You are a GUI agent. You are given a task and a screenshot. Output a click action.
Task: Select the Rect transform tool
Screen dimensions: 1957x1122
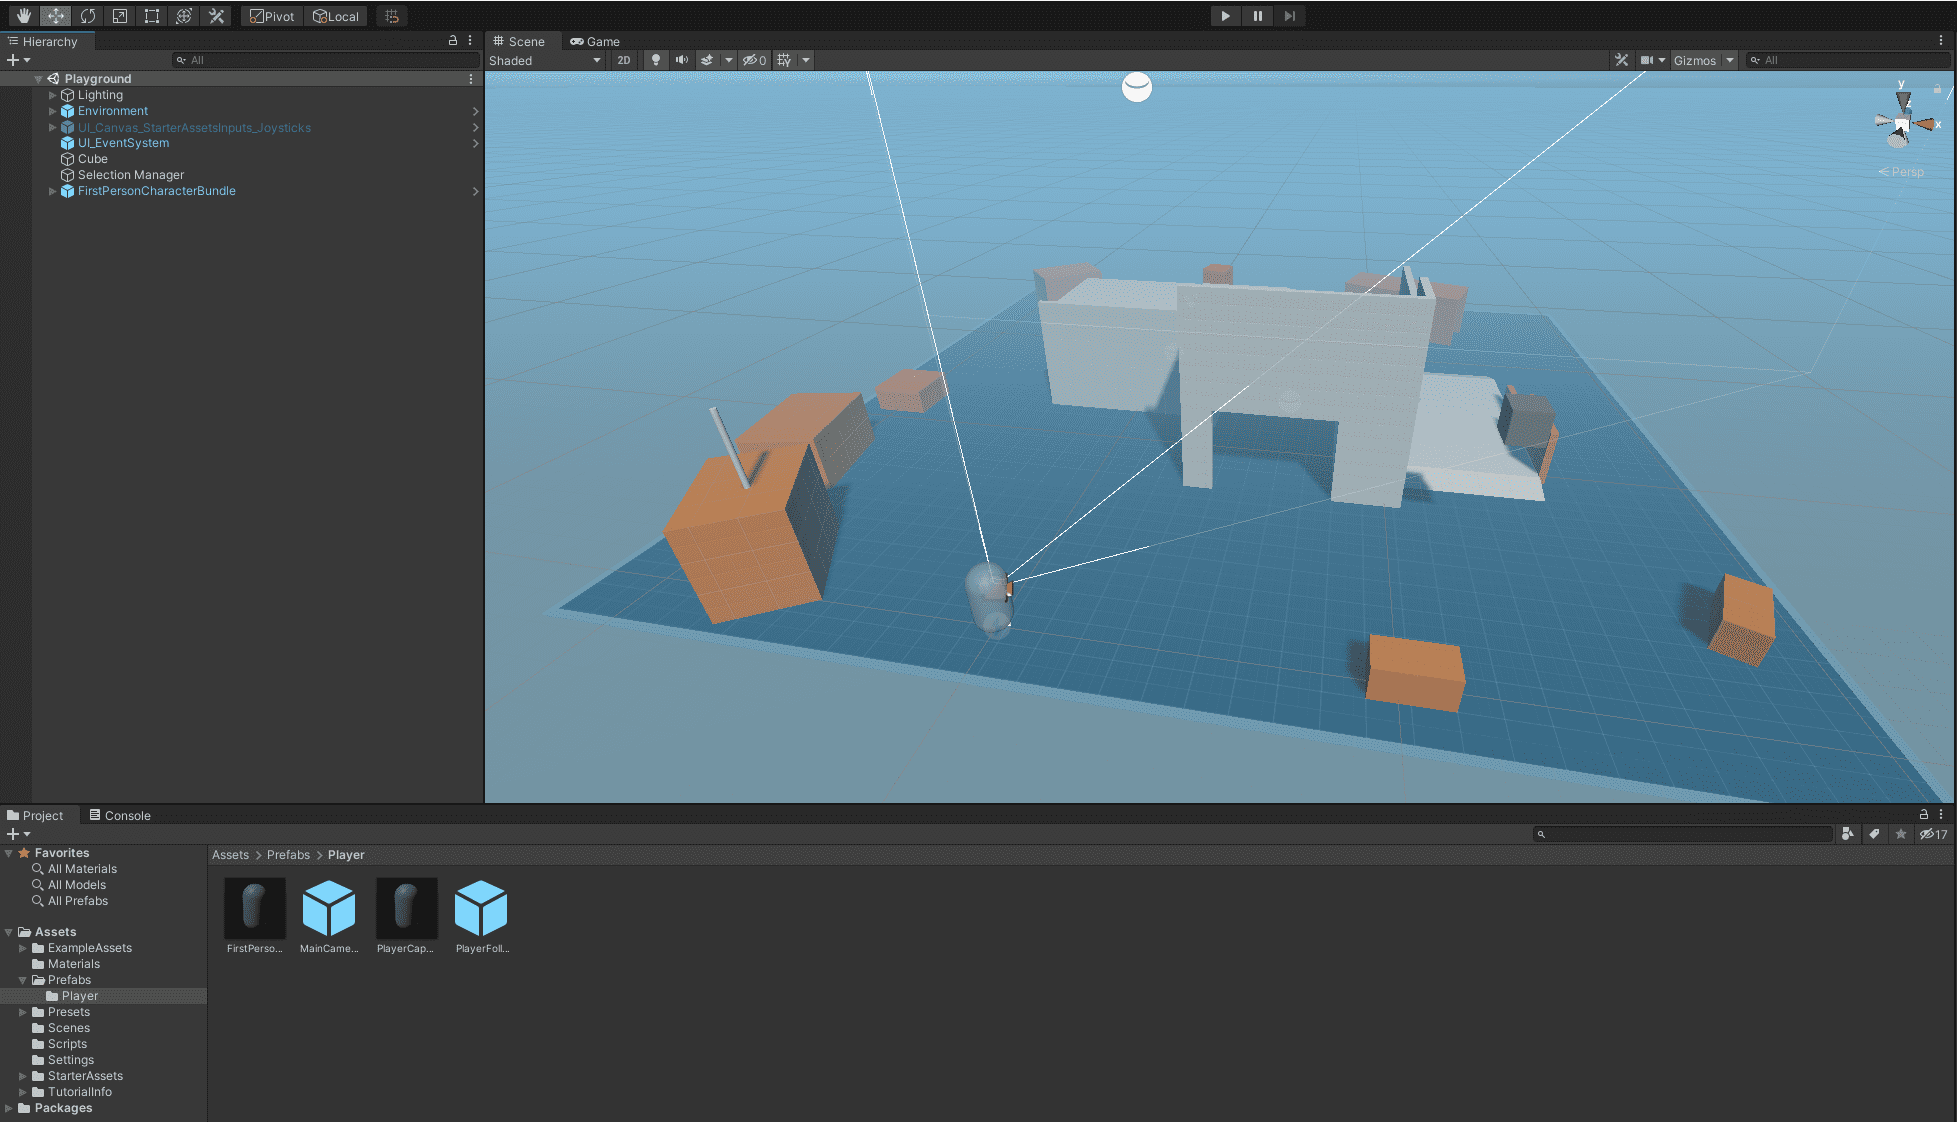152,16
